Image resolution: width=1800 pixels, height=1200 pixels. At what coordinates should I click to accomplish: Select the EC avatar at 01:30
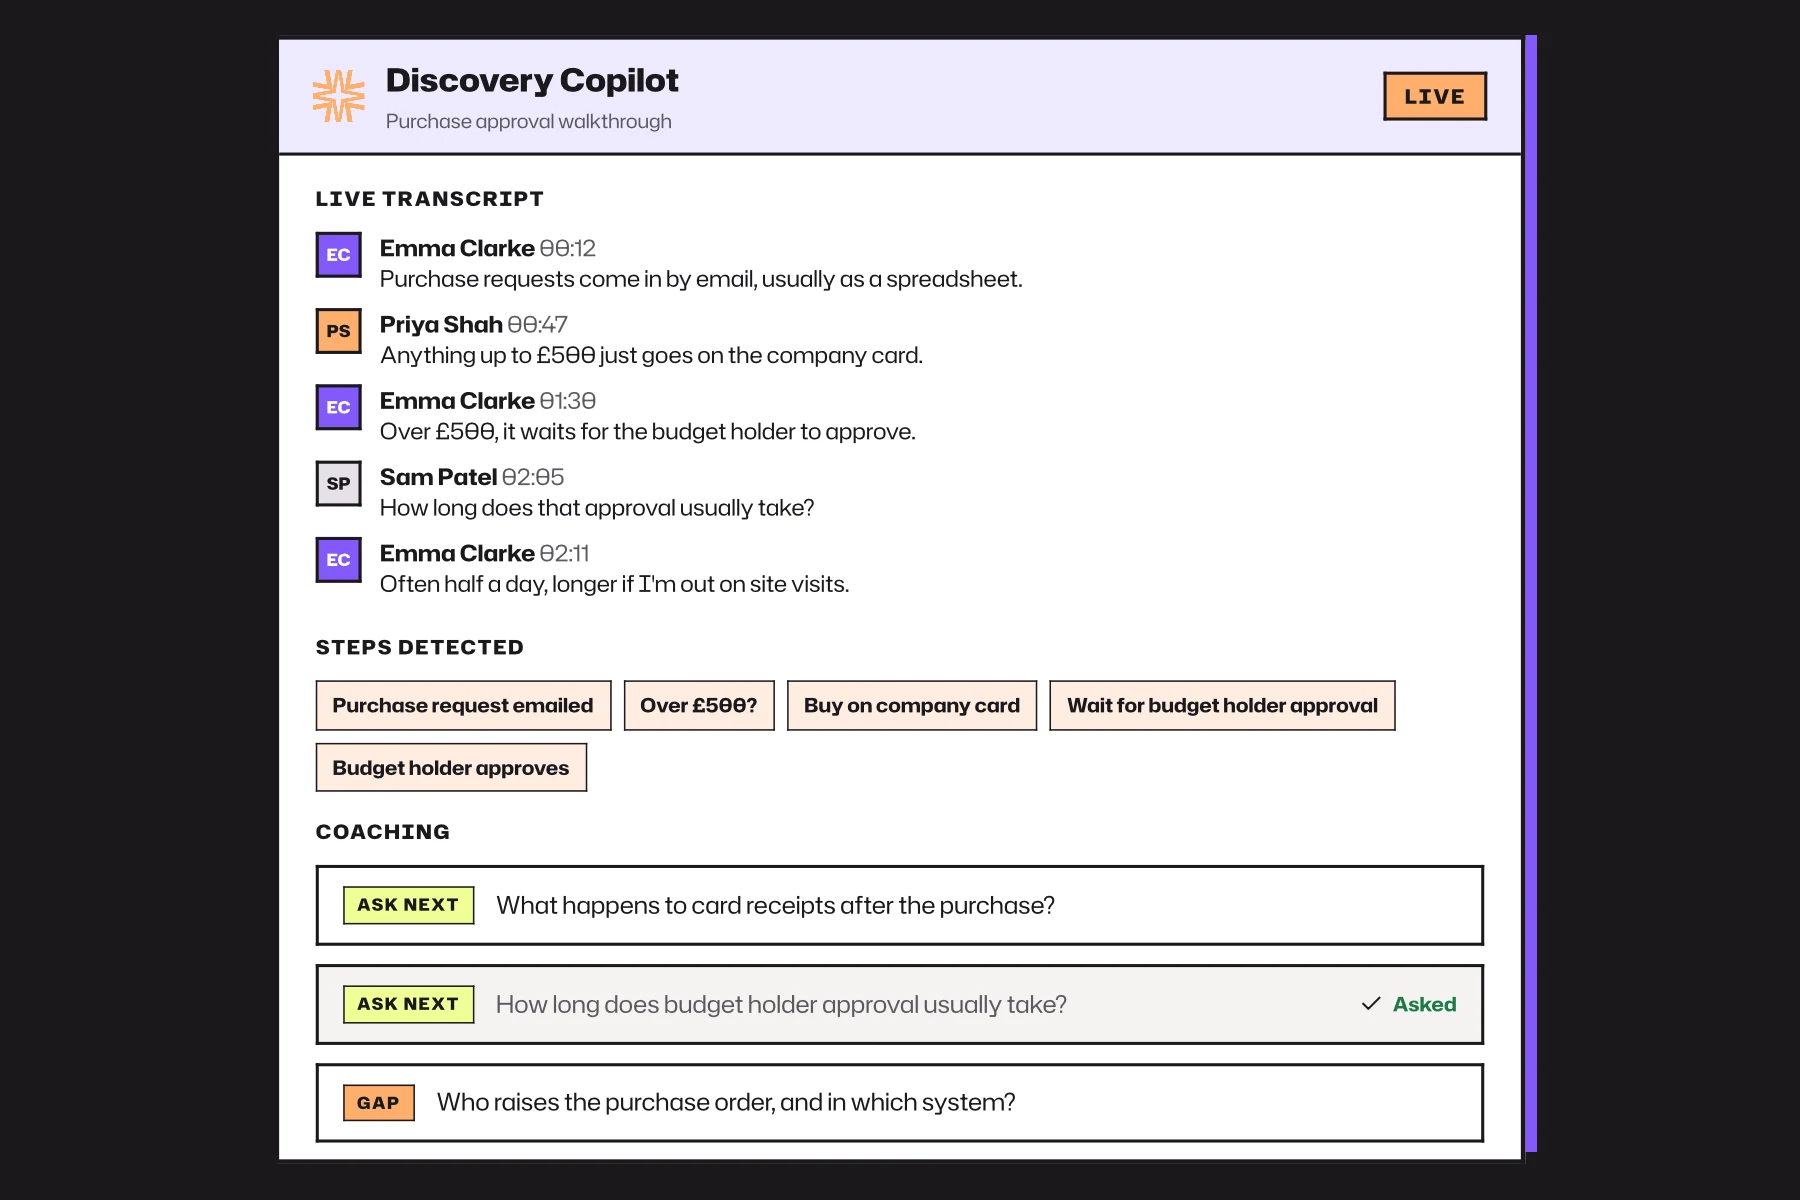pos(339,407)
